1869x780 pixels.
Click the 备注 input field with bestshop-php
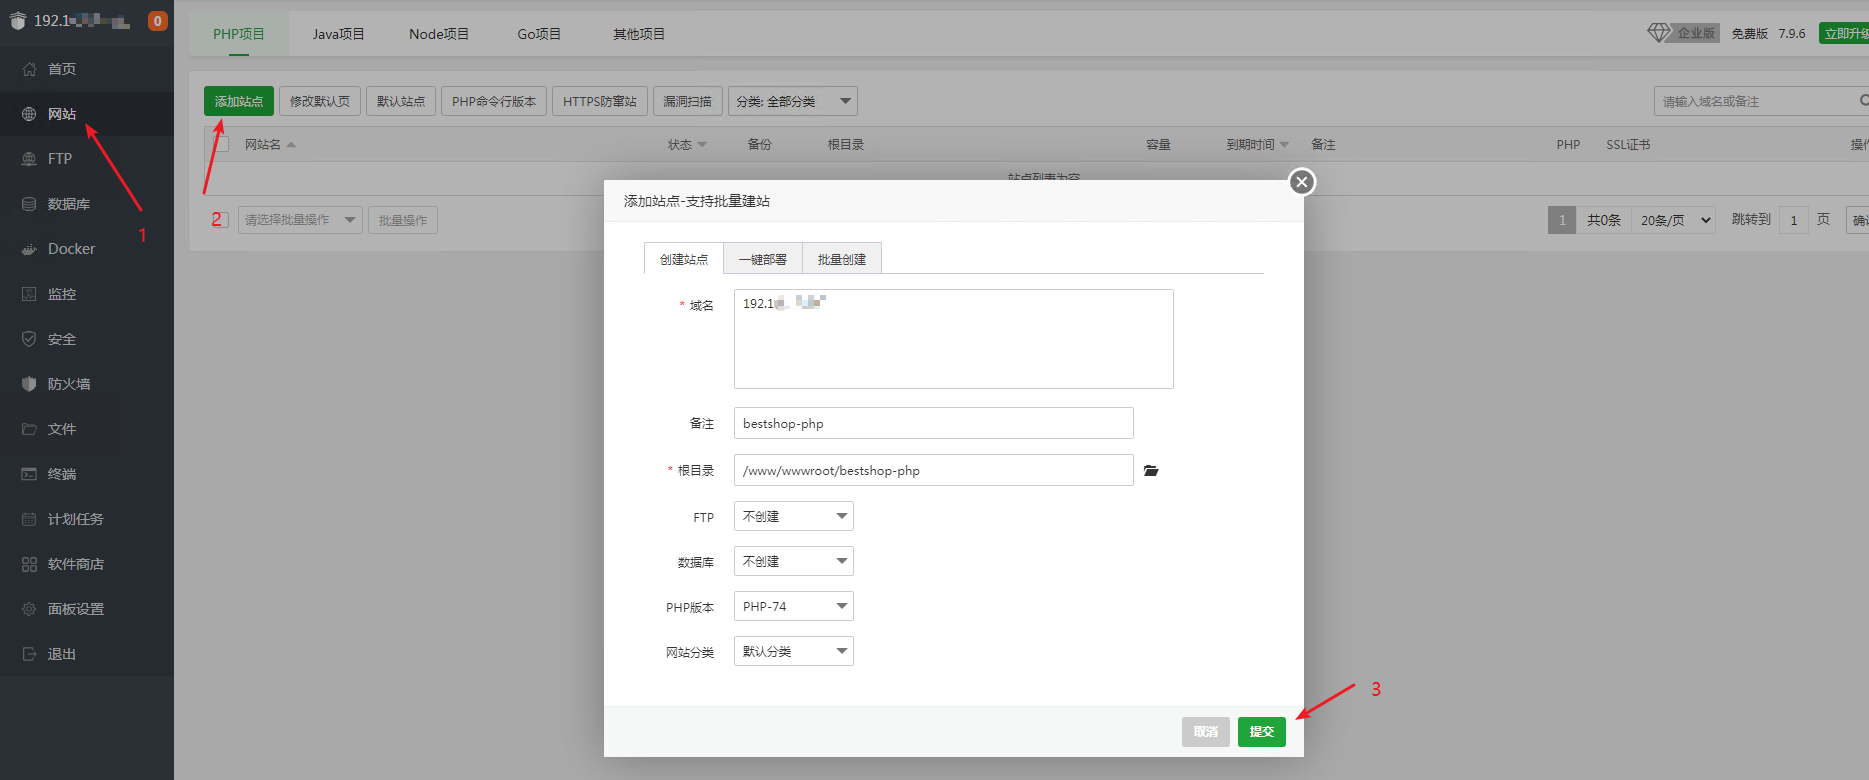(x=933, y=424)
